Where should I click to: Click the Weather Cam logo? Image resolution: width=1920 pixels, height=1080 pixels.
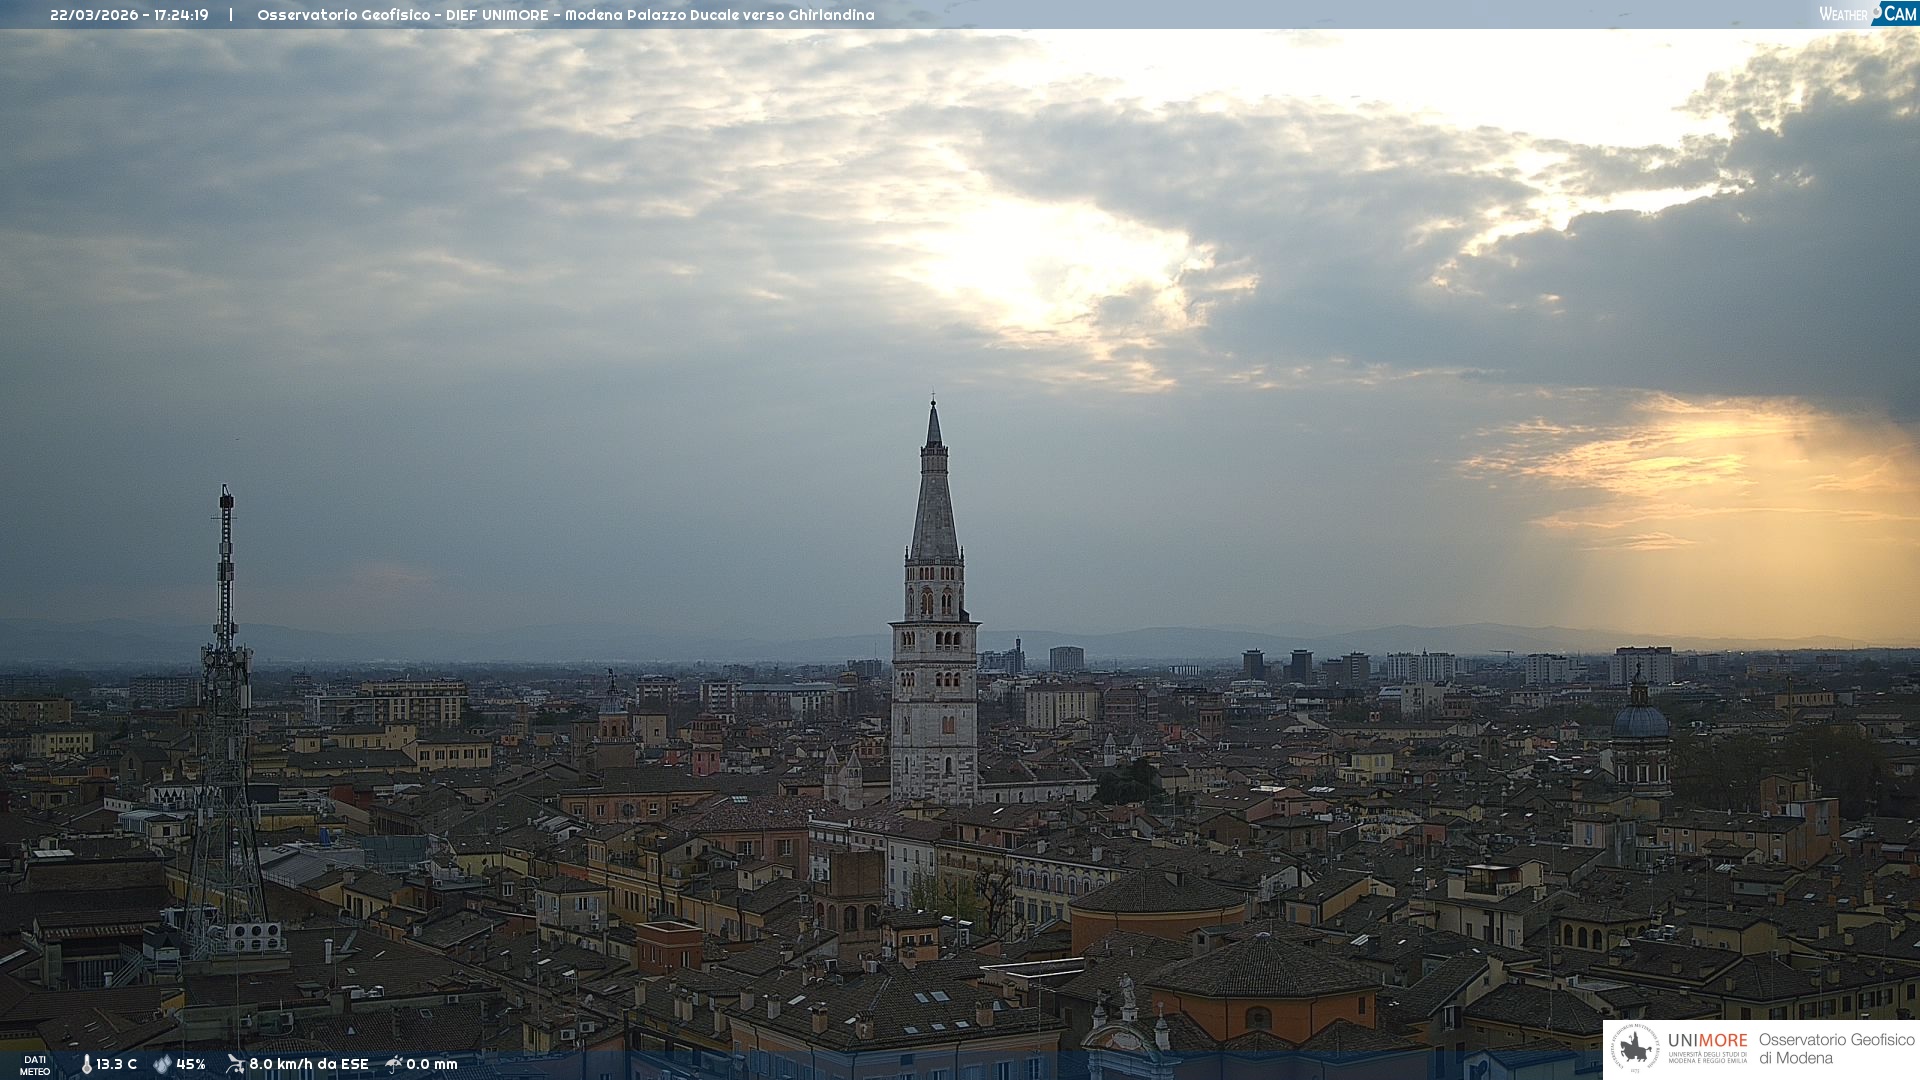(x=1867, y=14)
